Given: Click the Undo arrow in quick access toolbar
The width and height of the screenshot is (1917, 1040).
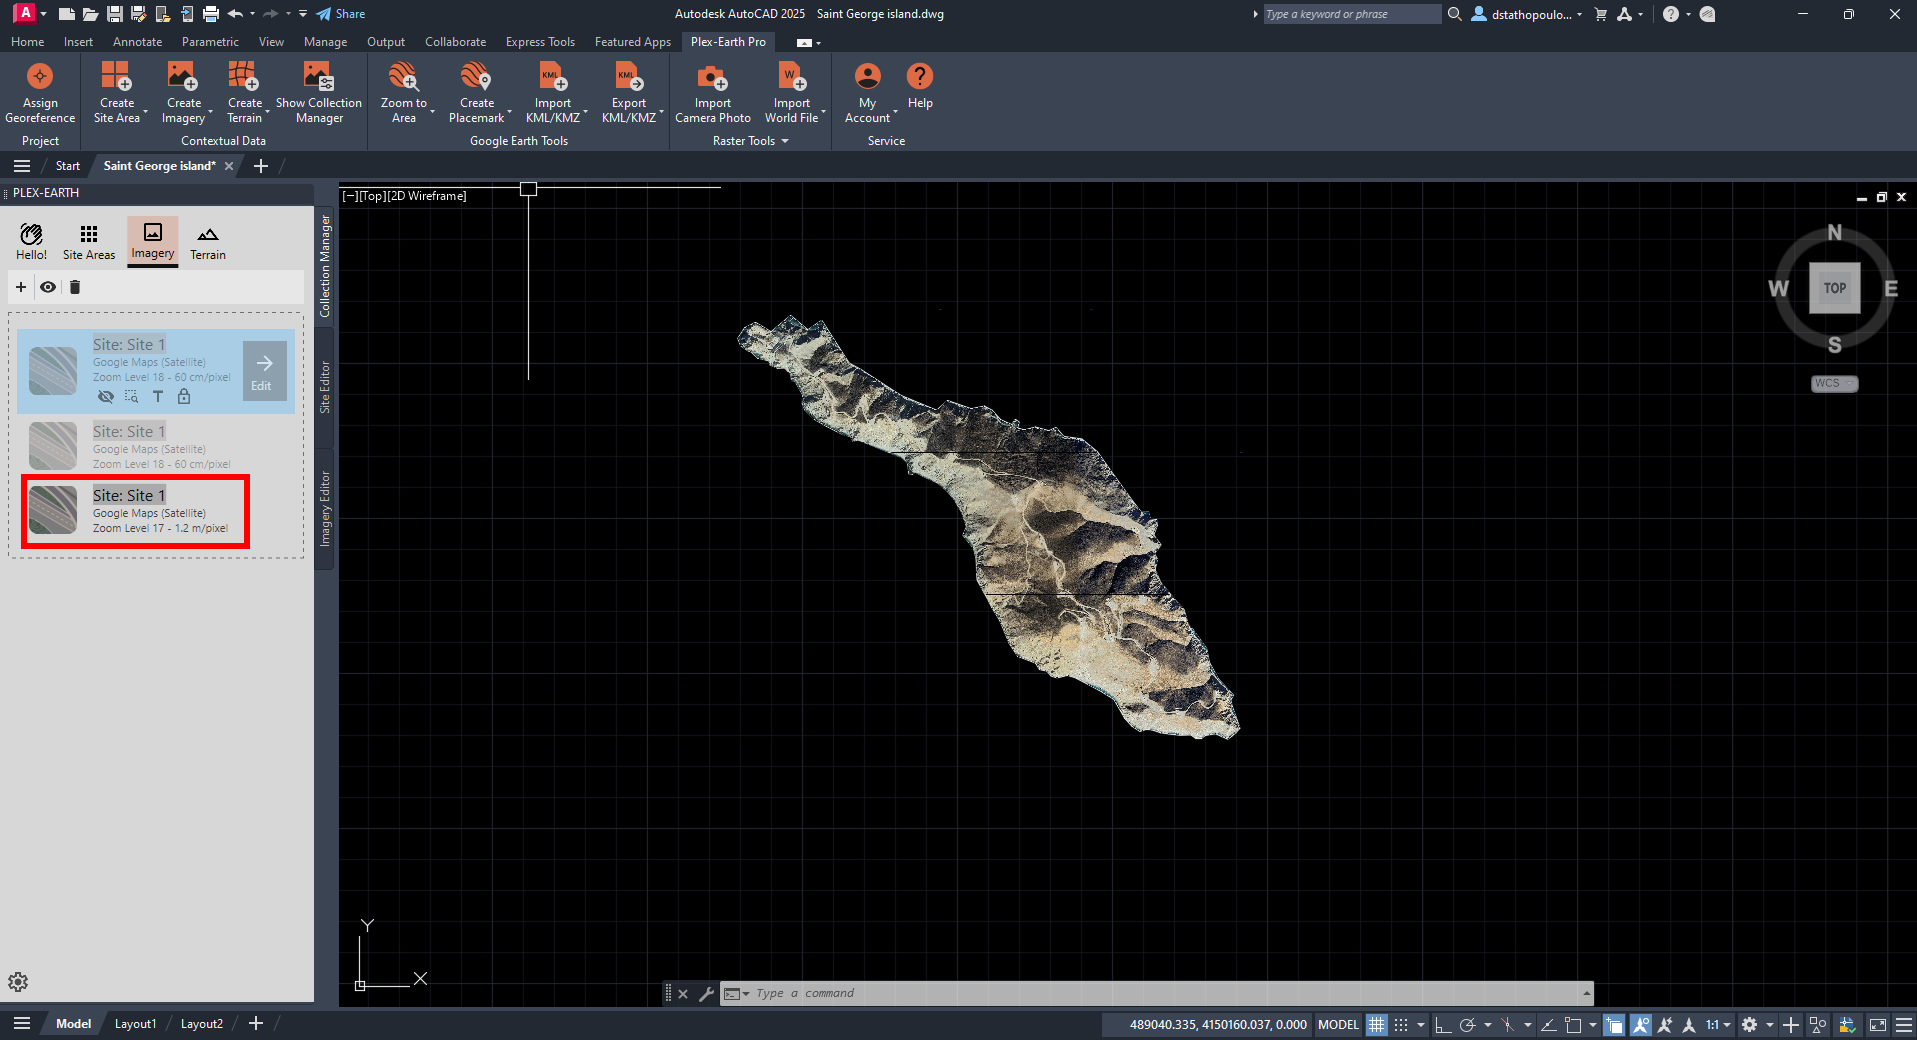Looking at the screenshot, I should pyautogui.click(x=235, y=14).
